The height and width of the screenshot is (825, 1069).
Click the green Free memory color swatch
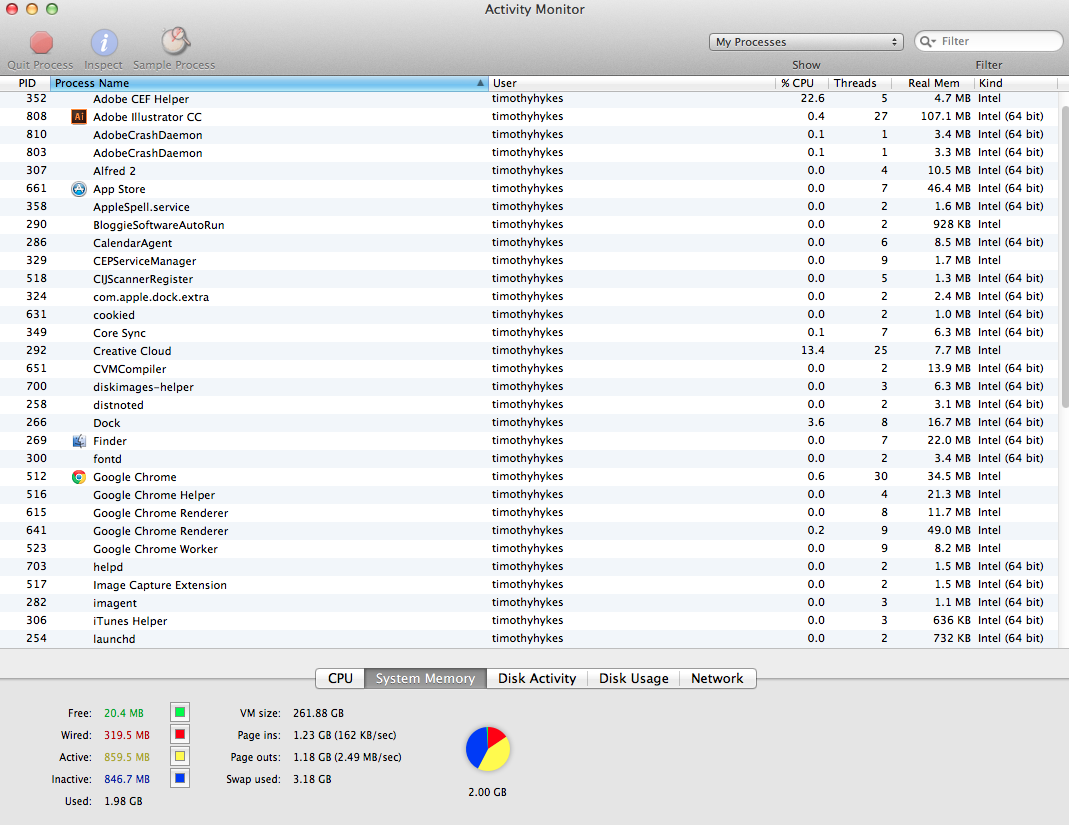coord(180,712)
